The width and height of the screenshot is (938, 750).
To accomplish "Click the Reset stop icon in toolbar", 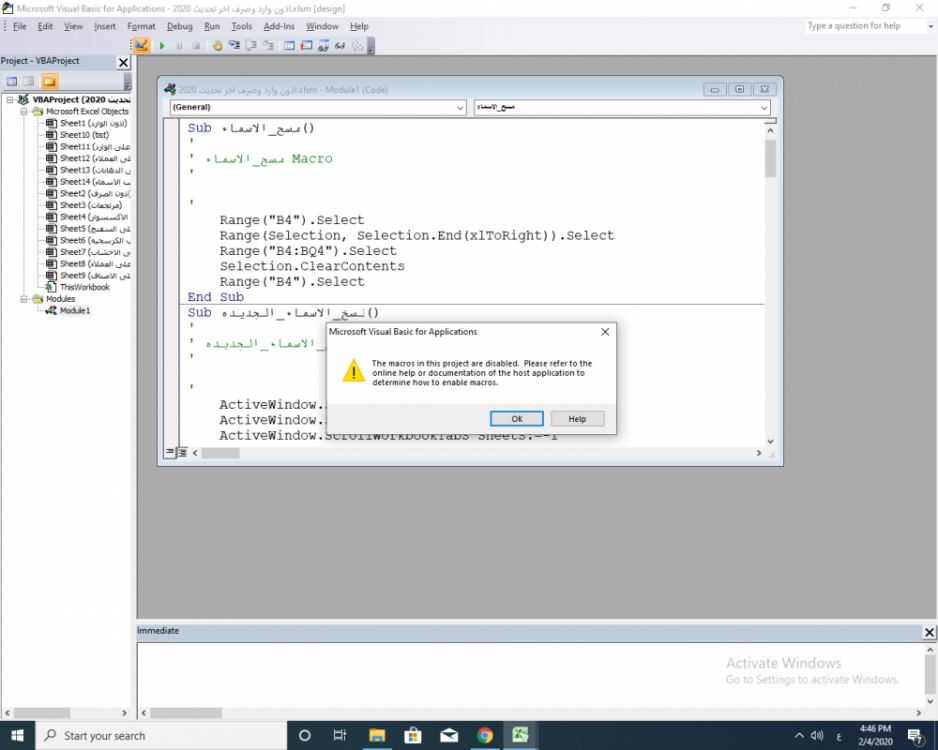I will [x=196, y=45].
